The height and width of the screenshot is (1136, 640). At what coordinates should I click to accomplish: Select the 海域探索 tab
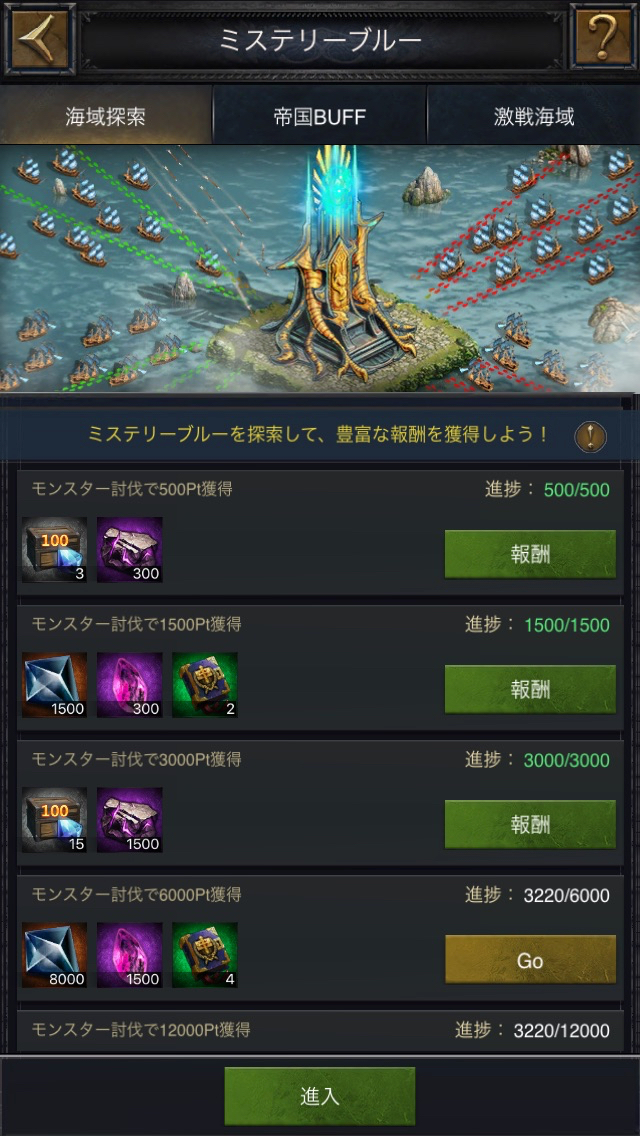pyautogui.click(x=106, y=117)
